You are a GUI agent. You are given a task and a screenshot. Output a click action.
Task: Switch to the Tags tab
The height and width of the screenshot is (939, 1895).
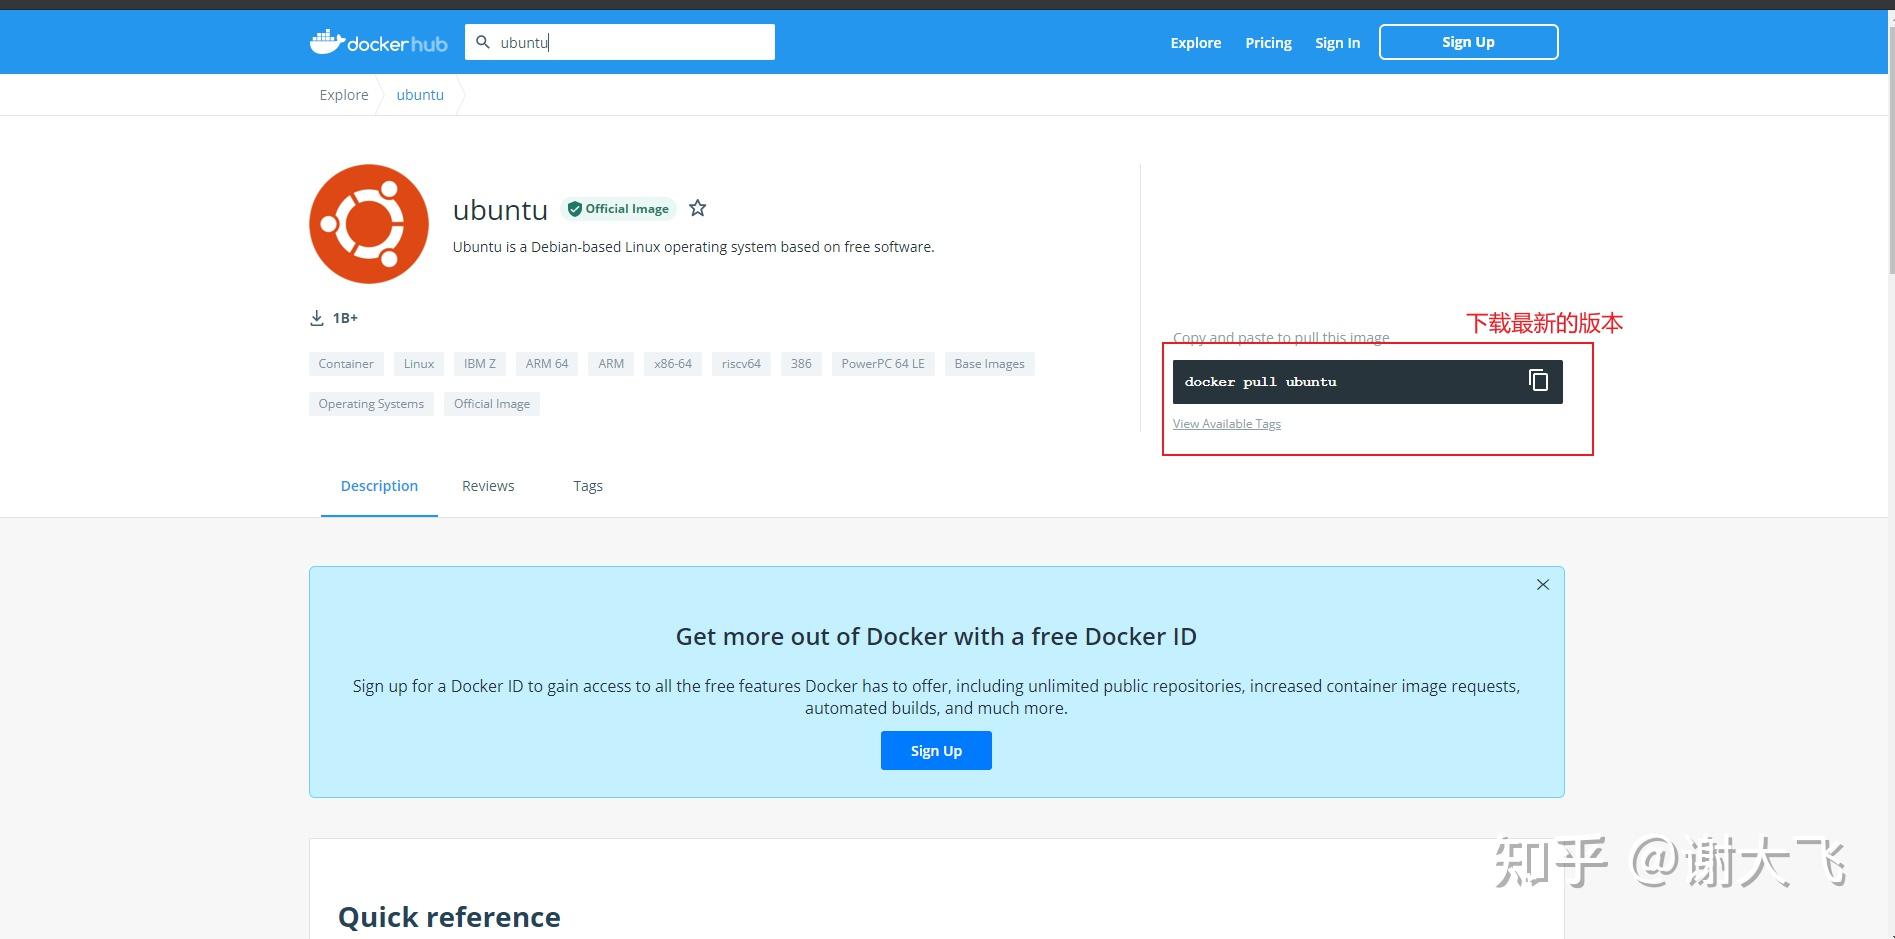pyautogui.click(x=588, y=486)
